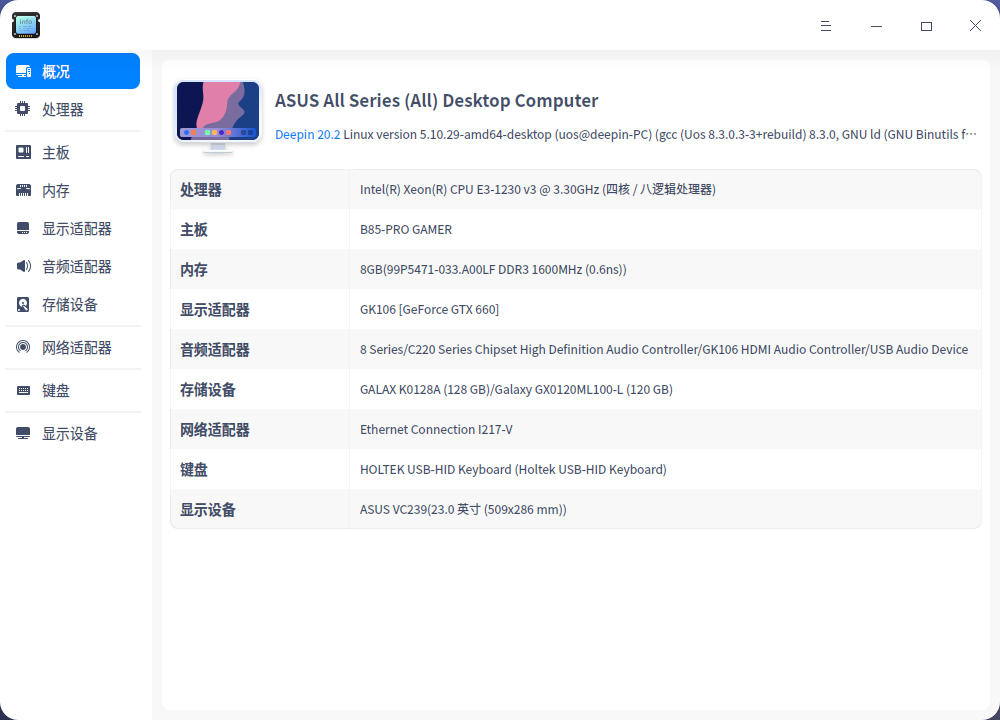Click 主板 label in overview table
This screenshot has height=720, width=1000.
[x=194, y=230]
